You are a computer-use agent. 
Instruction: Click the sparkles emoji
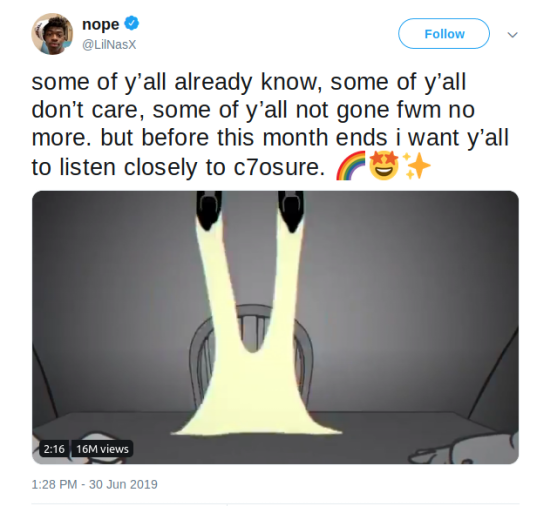point(416,166)
